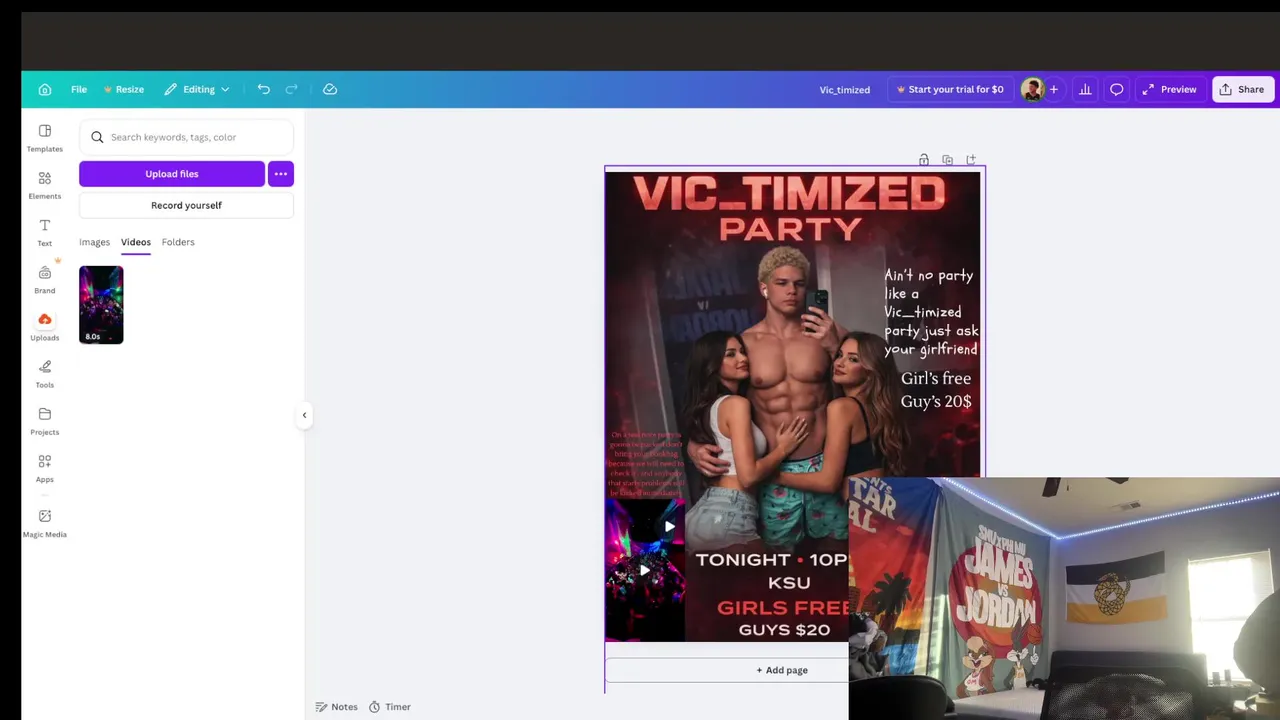Click Start your trial for $0
Screen dimensions: 1280x720
pyautogui.click(x=949, y=89)
